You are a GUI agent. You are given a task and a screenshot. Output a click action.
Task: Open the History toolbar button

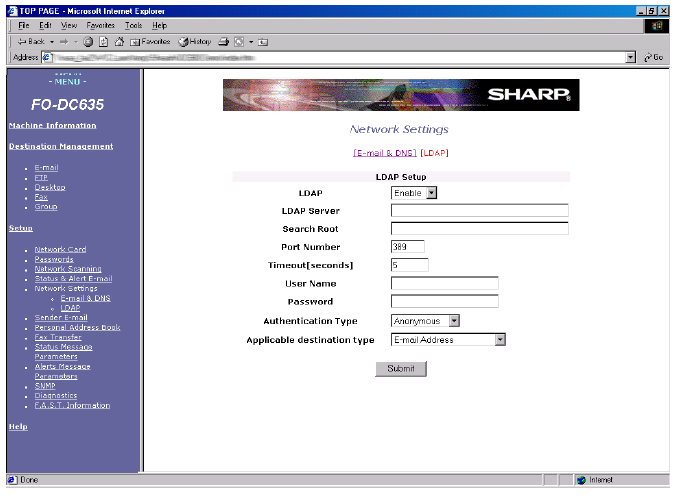(194, 41)
